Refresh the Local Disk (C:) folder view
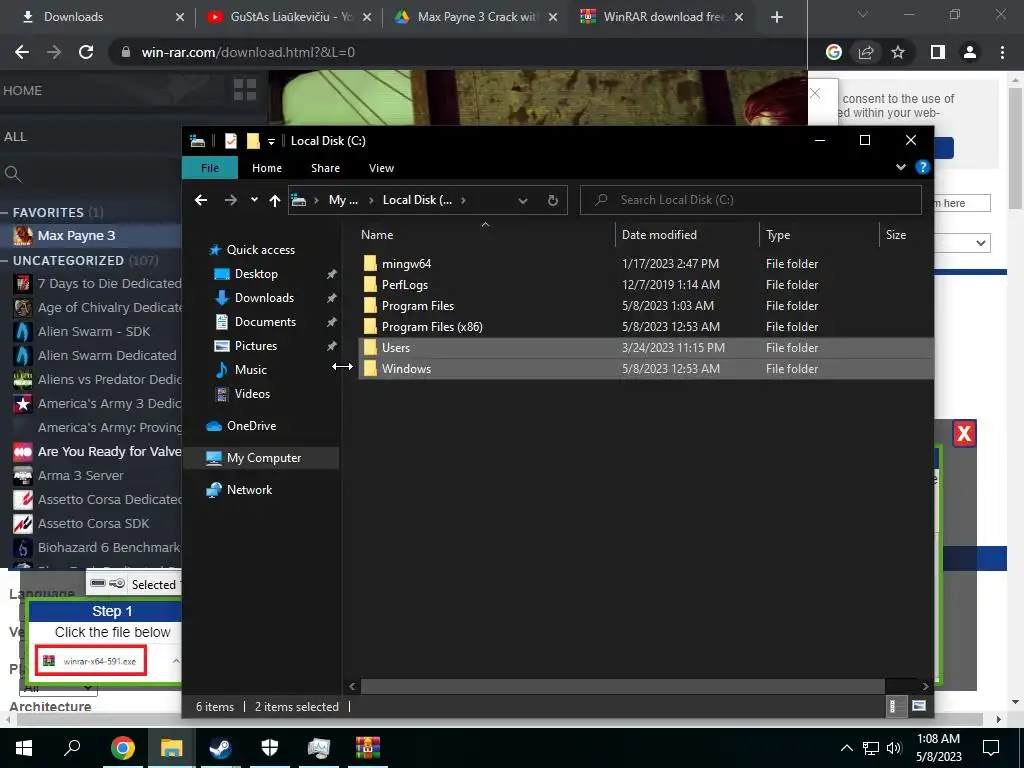The image size is (1024, 768). pos(552,200)
